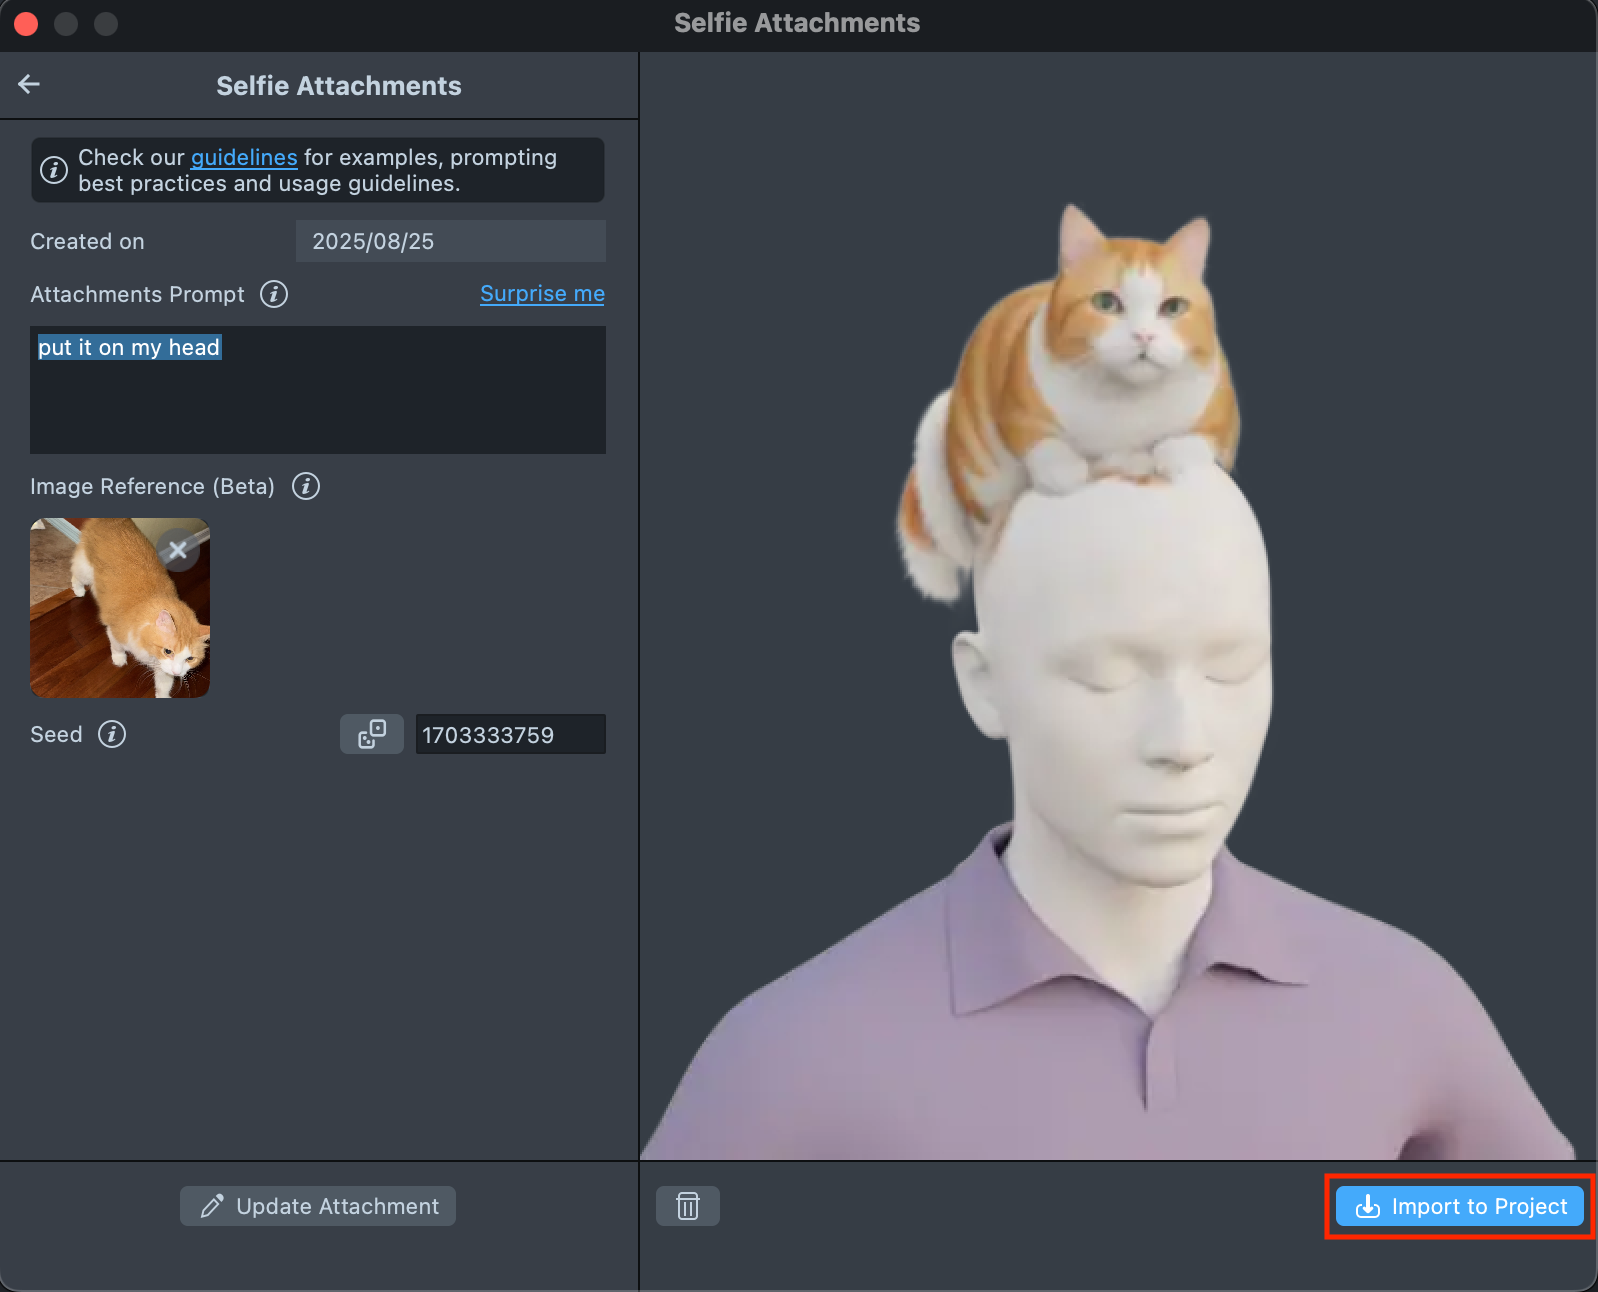The width and height of the screenshot is (1598, 1292).
Task: Click the window zoom button
Action: coord(106,23)
